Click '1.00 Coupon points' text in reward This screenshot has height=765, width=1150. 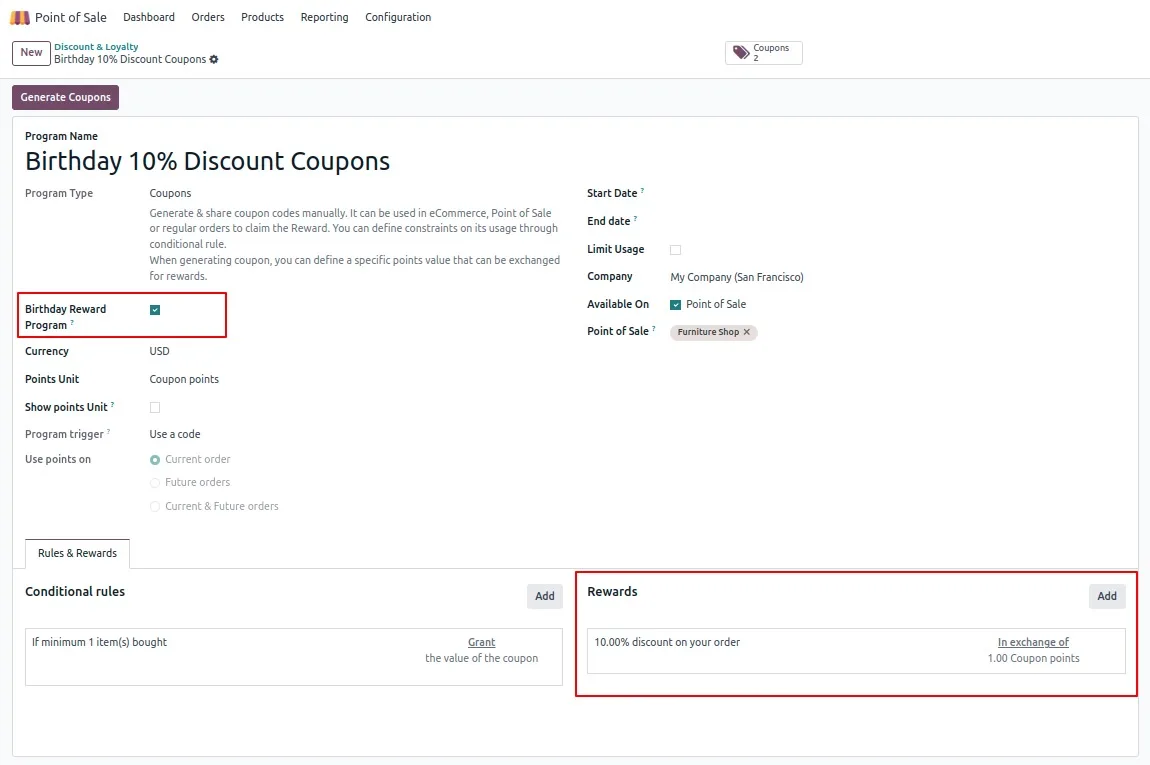[x=1033, y=659]
